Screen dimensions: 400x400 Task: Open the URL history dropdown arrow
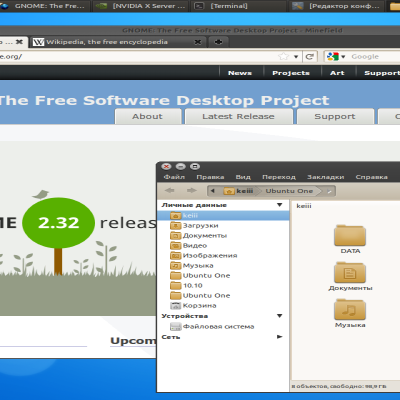(296, 57)
